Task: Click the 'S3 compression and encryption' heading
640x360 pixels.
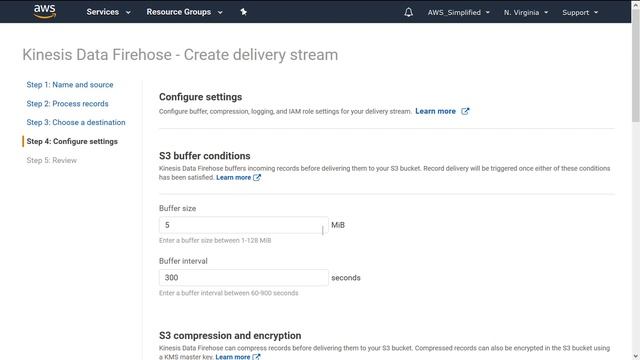Action: (x=230, y=336)
